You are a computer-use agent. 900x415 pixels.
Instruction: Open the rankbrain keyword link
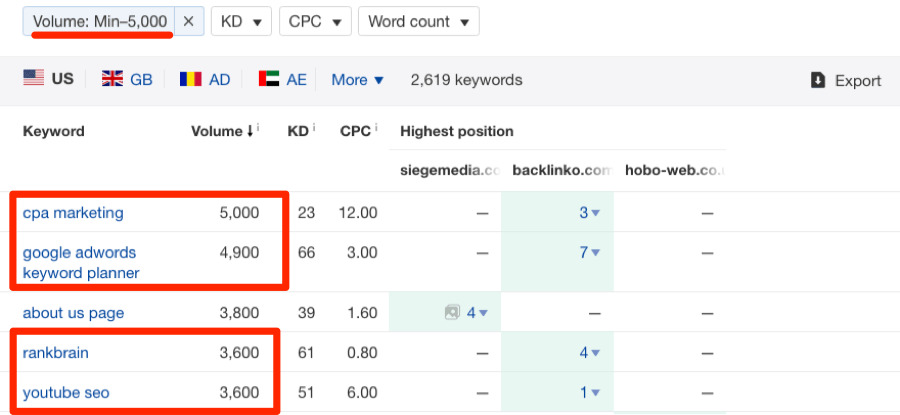click(x=56, y=352)
